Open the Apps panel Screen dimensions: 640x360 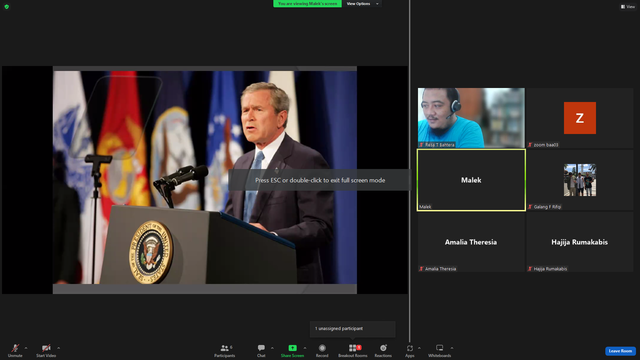[x=410, y=350]
